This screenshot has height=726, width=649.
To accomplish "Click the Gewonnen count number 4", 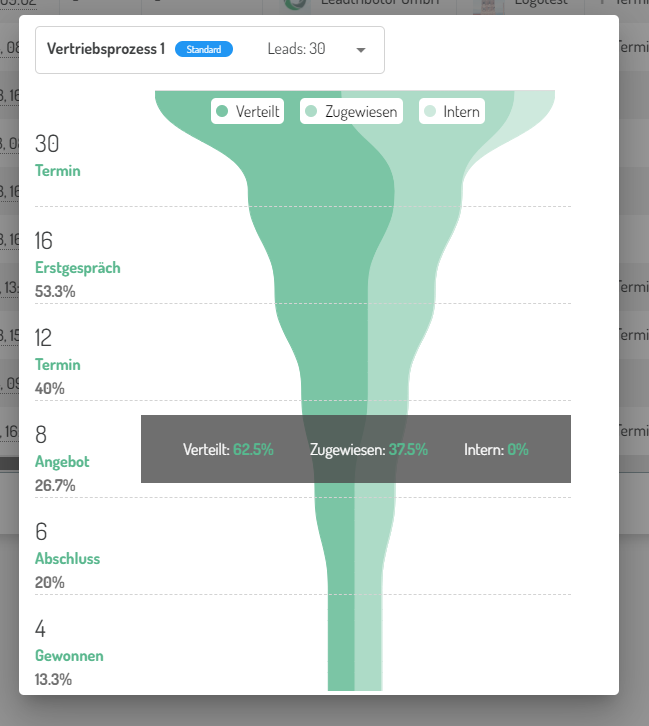I will click(x=41, y=630).
